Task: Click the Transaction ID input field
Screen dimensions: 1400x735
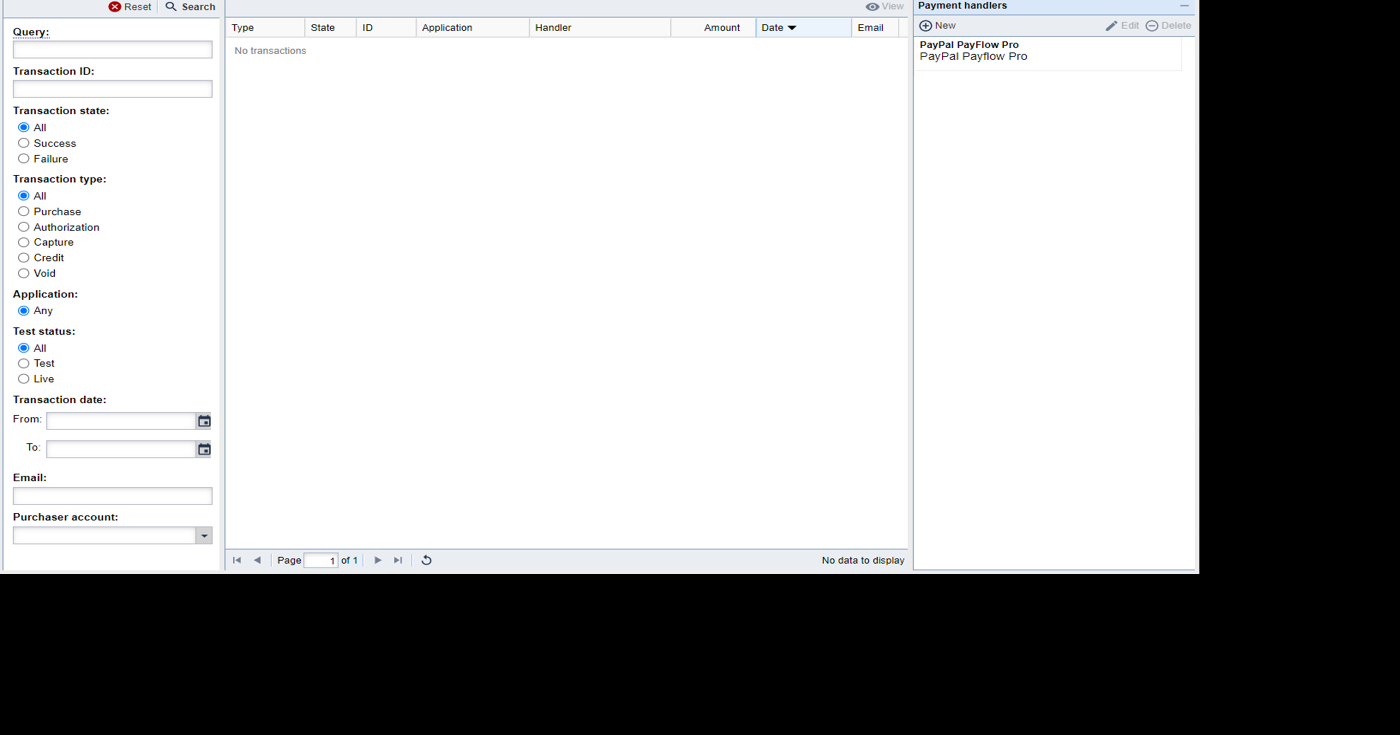Action: coord(112,89)
